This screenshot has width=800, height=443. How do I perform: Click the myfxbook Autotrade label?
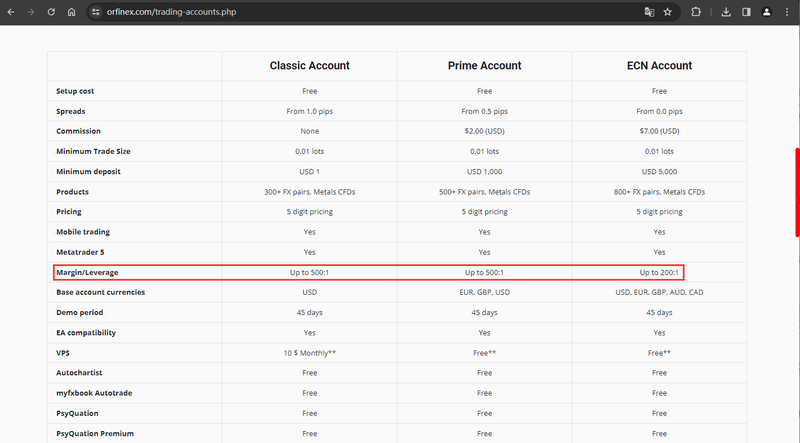pos(94,393)
